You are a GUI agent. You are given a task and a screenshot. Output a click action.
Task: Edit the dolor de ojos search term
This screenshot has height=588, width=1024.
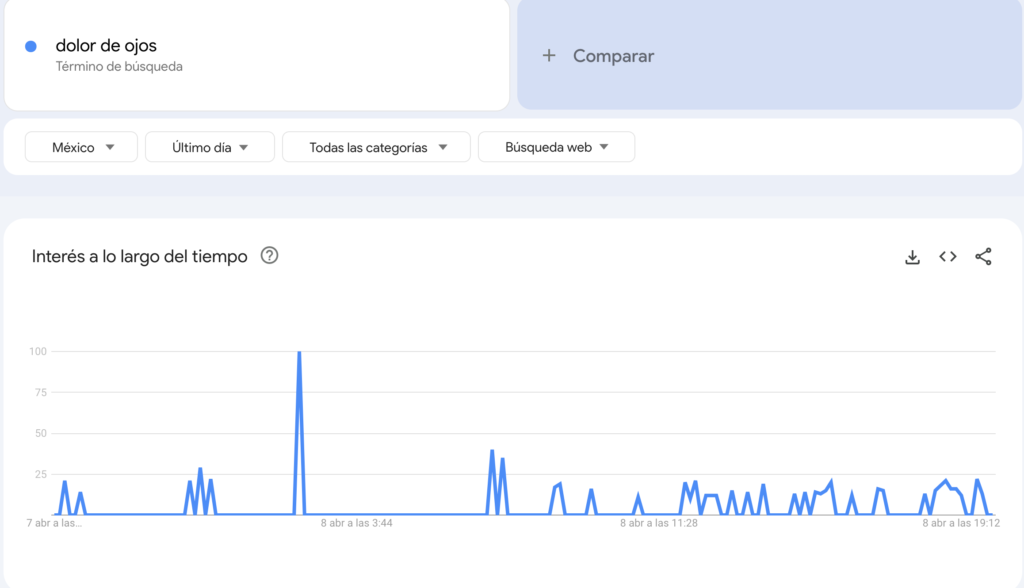pyautogui.click(x=106, y=46)
